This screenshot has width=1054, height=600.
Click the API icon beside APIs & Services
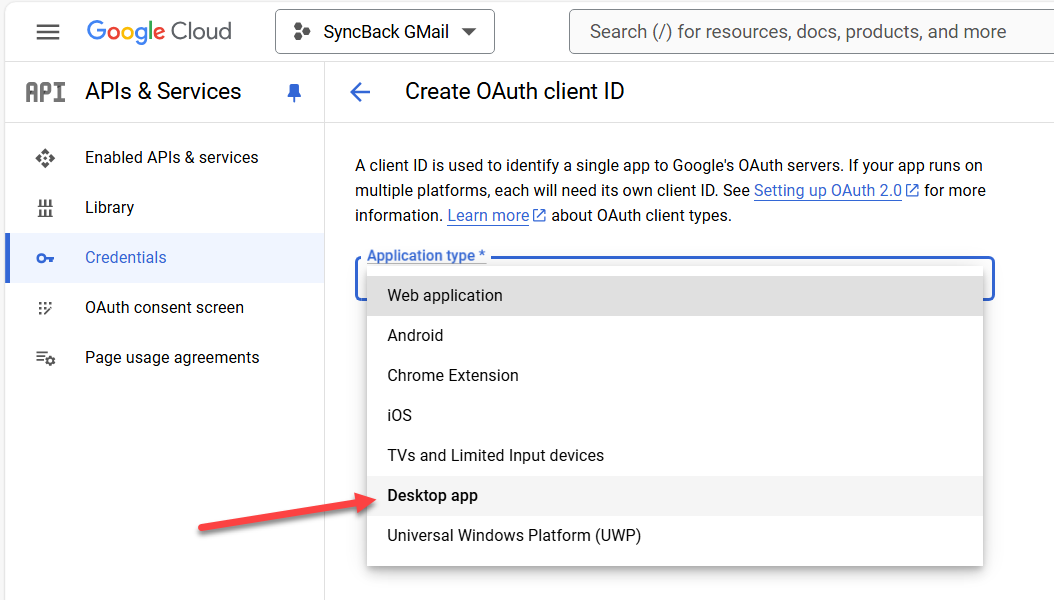click(x=46, y=92)
